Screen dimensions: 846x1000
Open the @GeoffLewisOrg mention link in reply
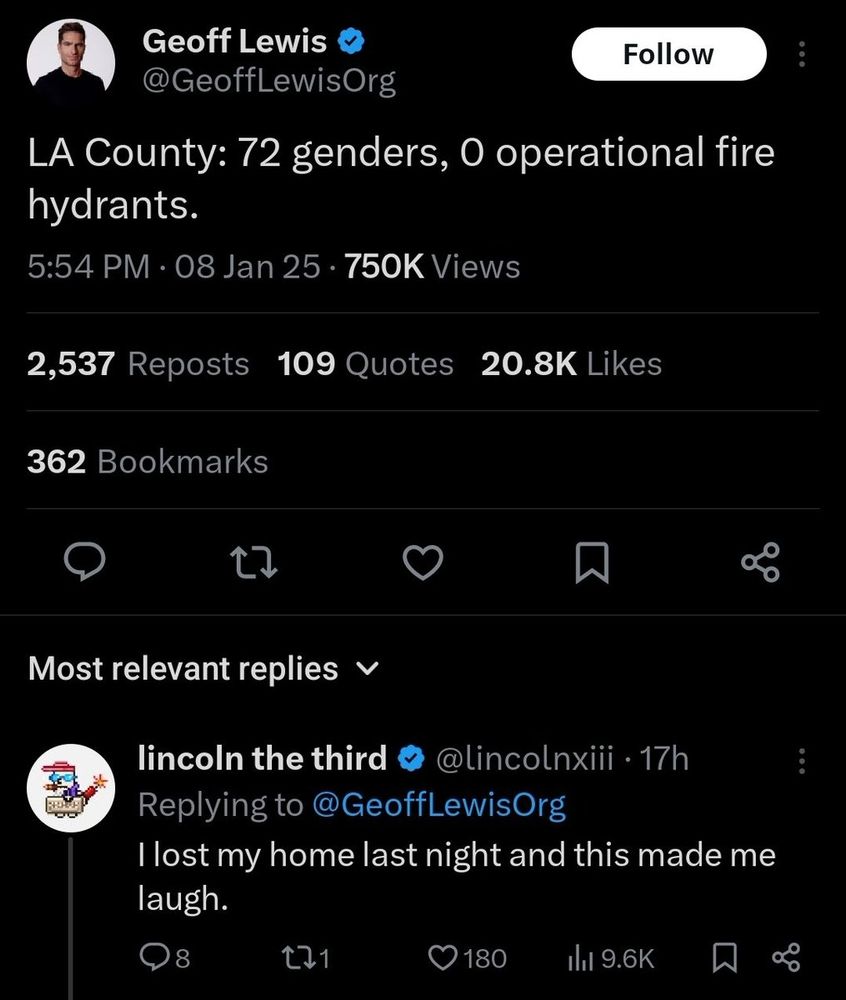coord(439,805)
